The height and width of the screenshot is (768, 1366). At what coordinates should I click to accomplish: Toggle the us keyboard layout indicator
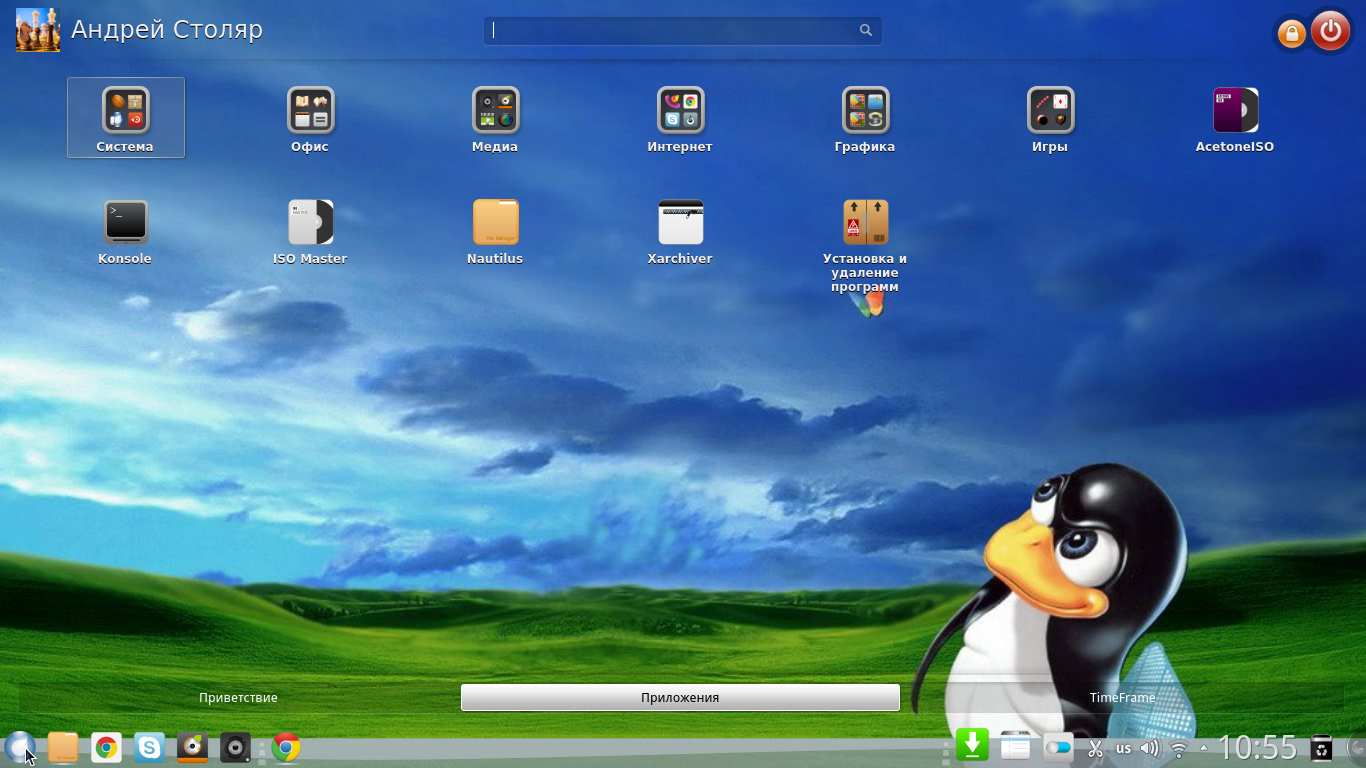tap(1123, 748)
